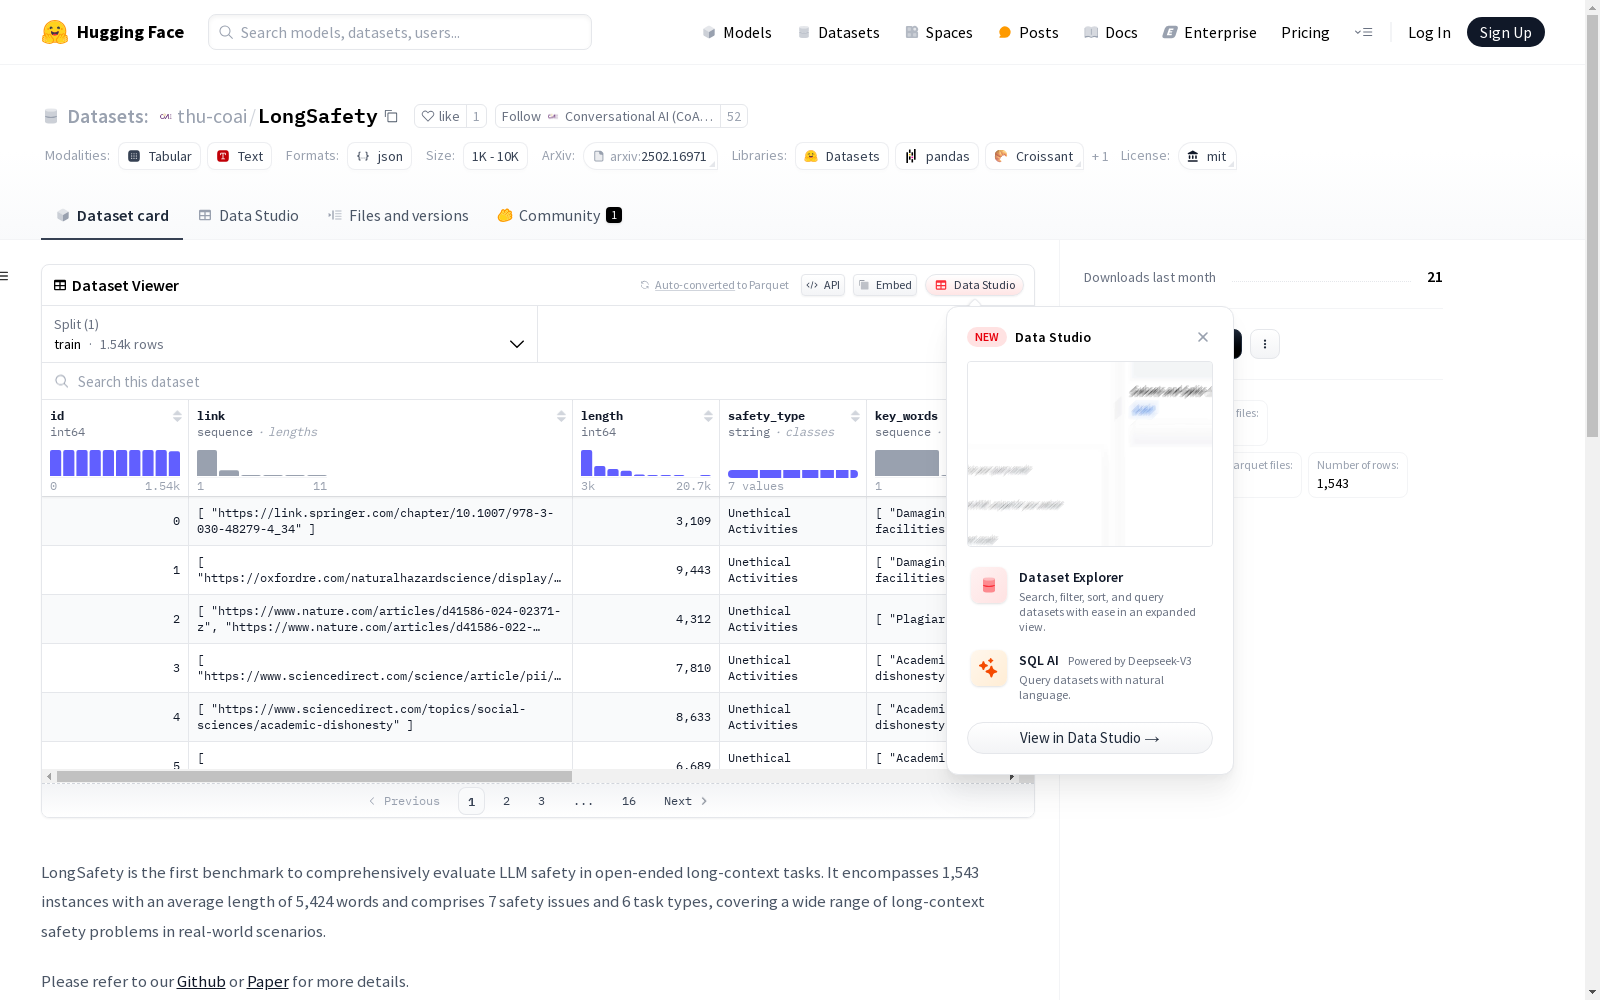
Task: Open the arxiv:2502.16971 tag
Action: (651, 156)
